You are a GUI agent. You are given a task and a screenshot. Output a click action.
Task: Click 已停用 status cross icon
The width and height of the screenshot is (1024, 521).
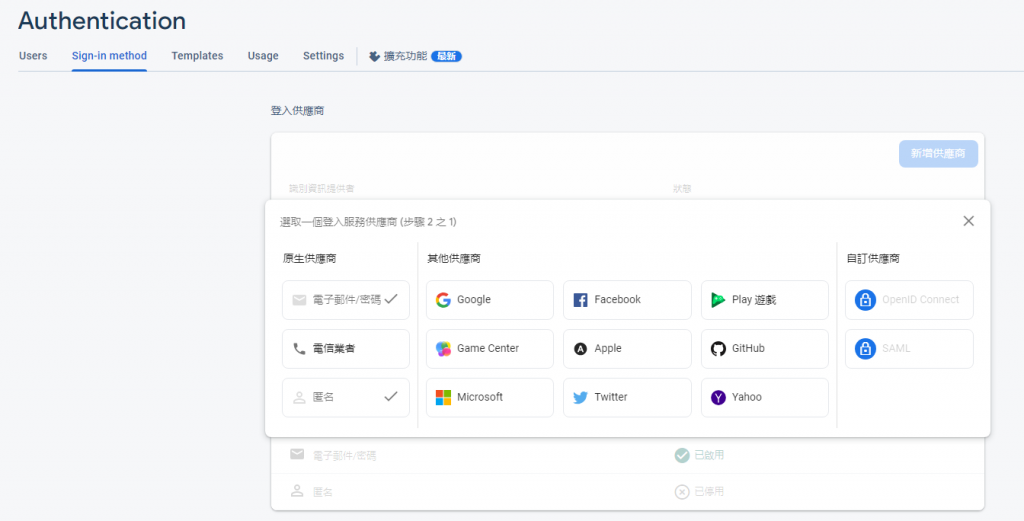(x=682, y=492)
